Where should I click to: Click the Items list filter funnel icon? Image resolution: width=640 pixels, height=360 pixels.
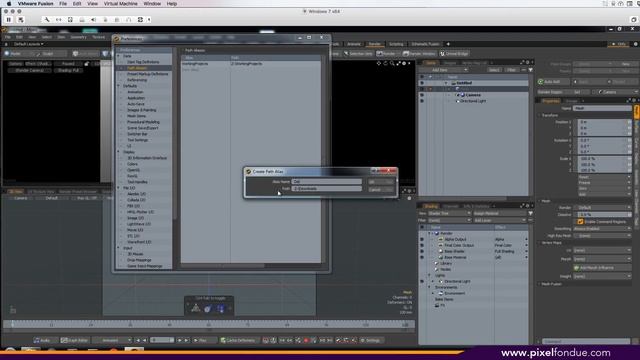(x=530, y=70)
